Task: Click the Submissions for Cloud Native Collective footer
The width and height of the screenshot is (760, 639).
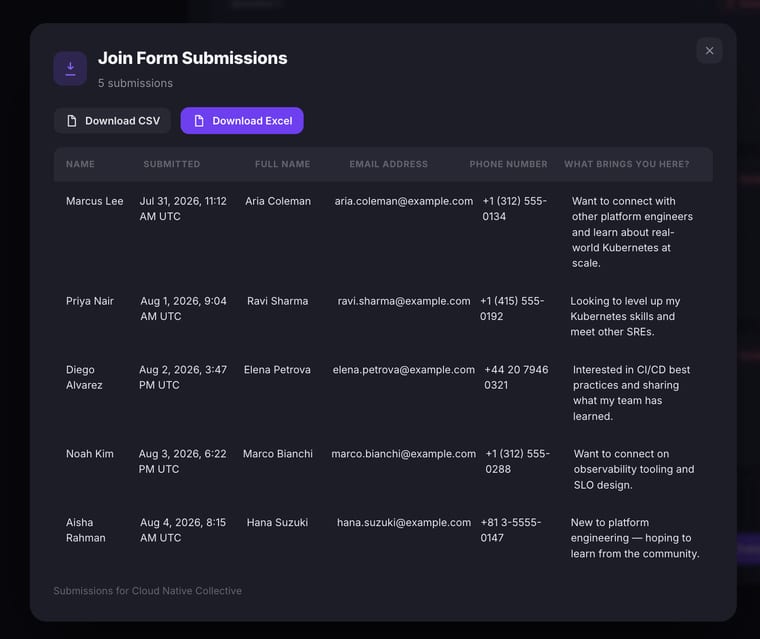Action: coord(148,591)
